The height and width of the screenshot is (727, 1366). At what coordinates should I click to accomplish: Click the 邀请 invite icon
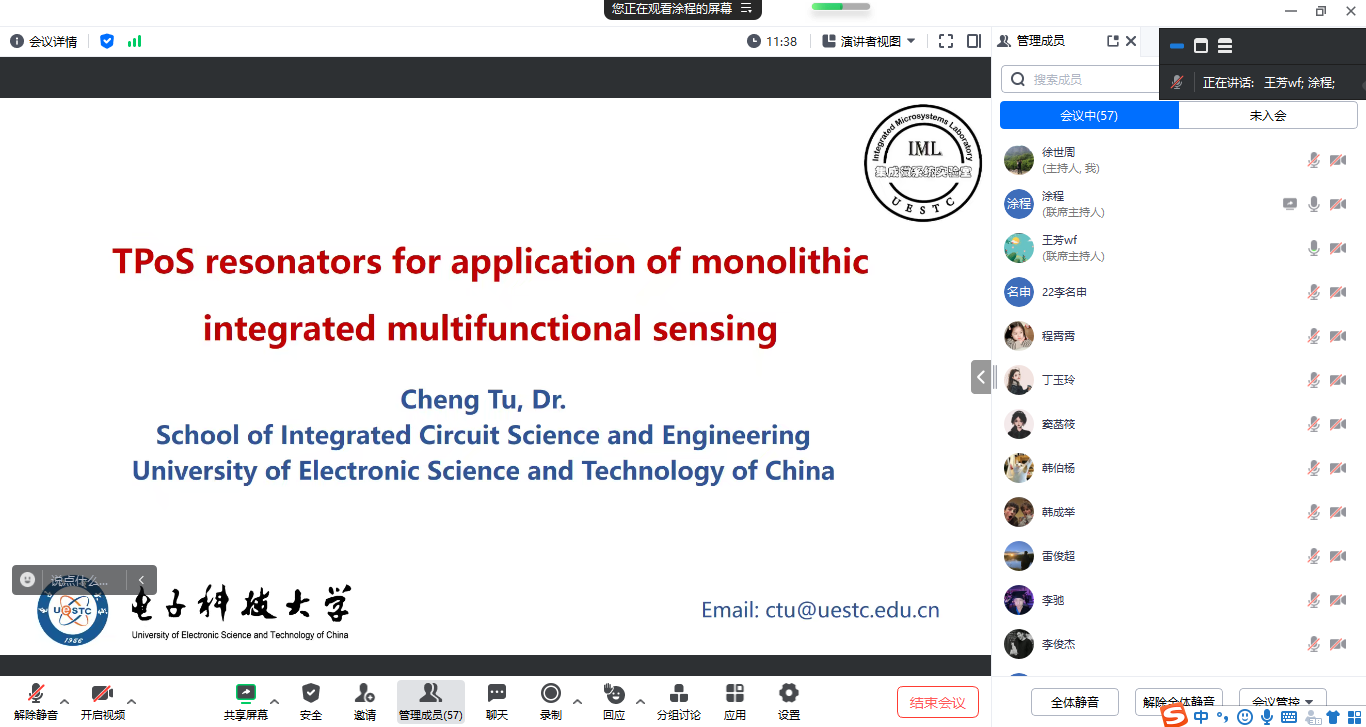pos(365,693)
